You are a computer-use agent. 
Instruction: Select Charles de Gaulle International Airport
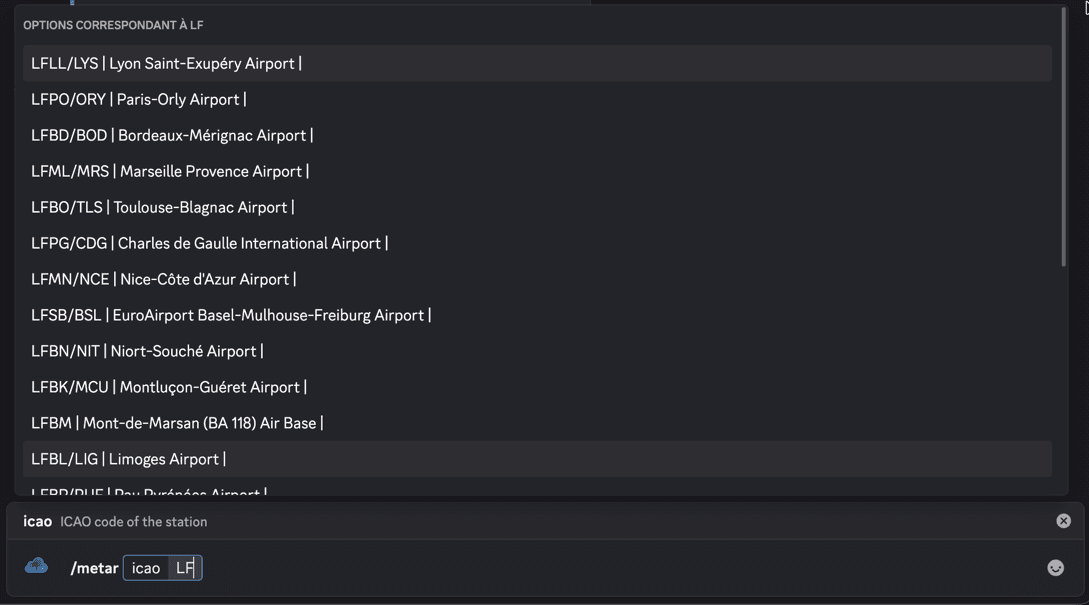point(208,243)
